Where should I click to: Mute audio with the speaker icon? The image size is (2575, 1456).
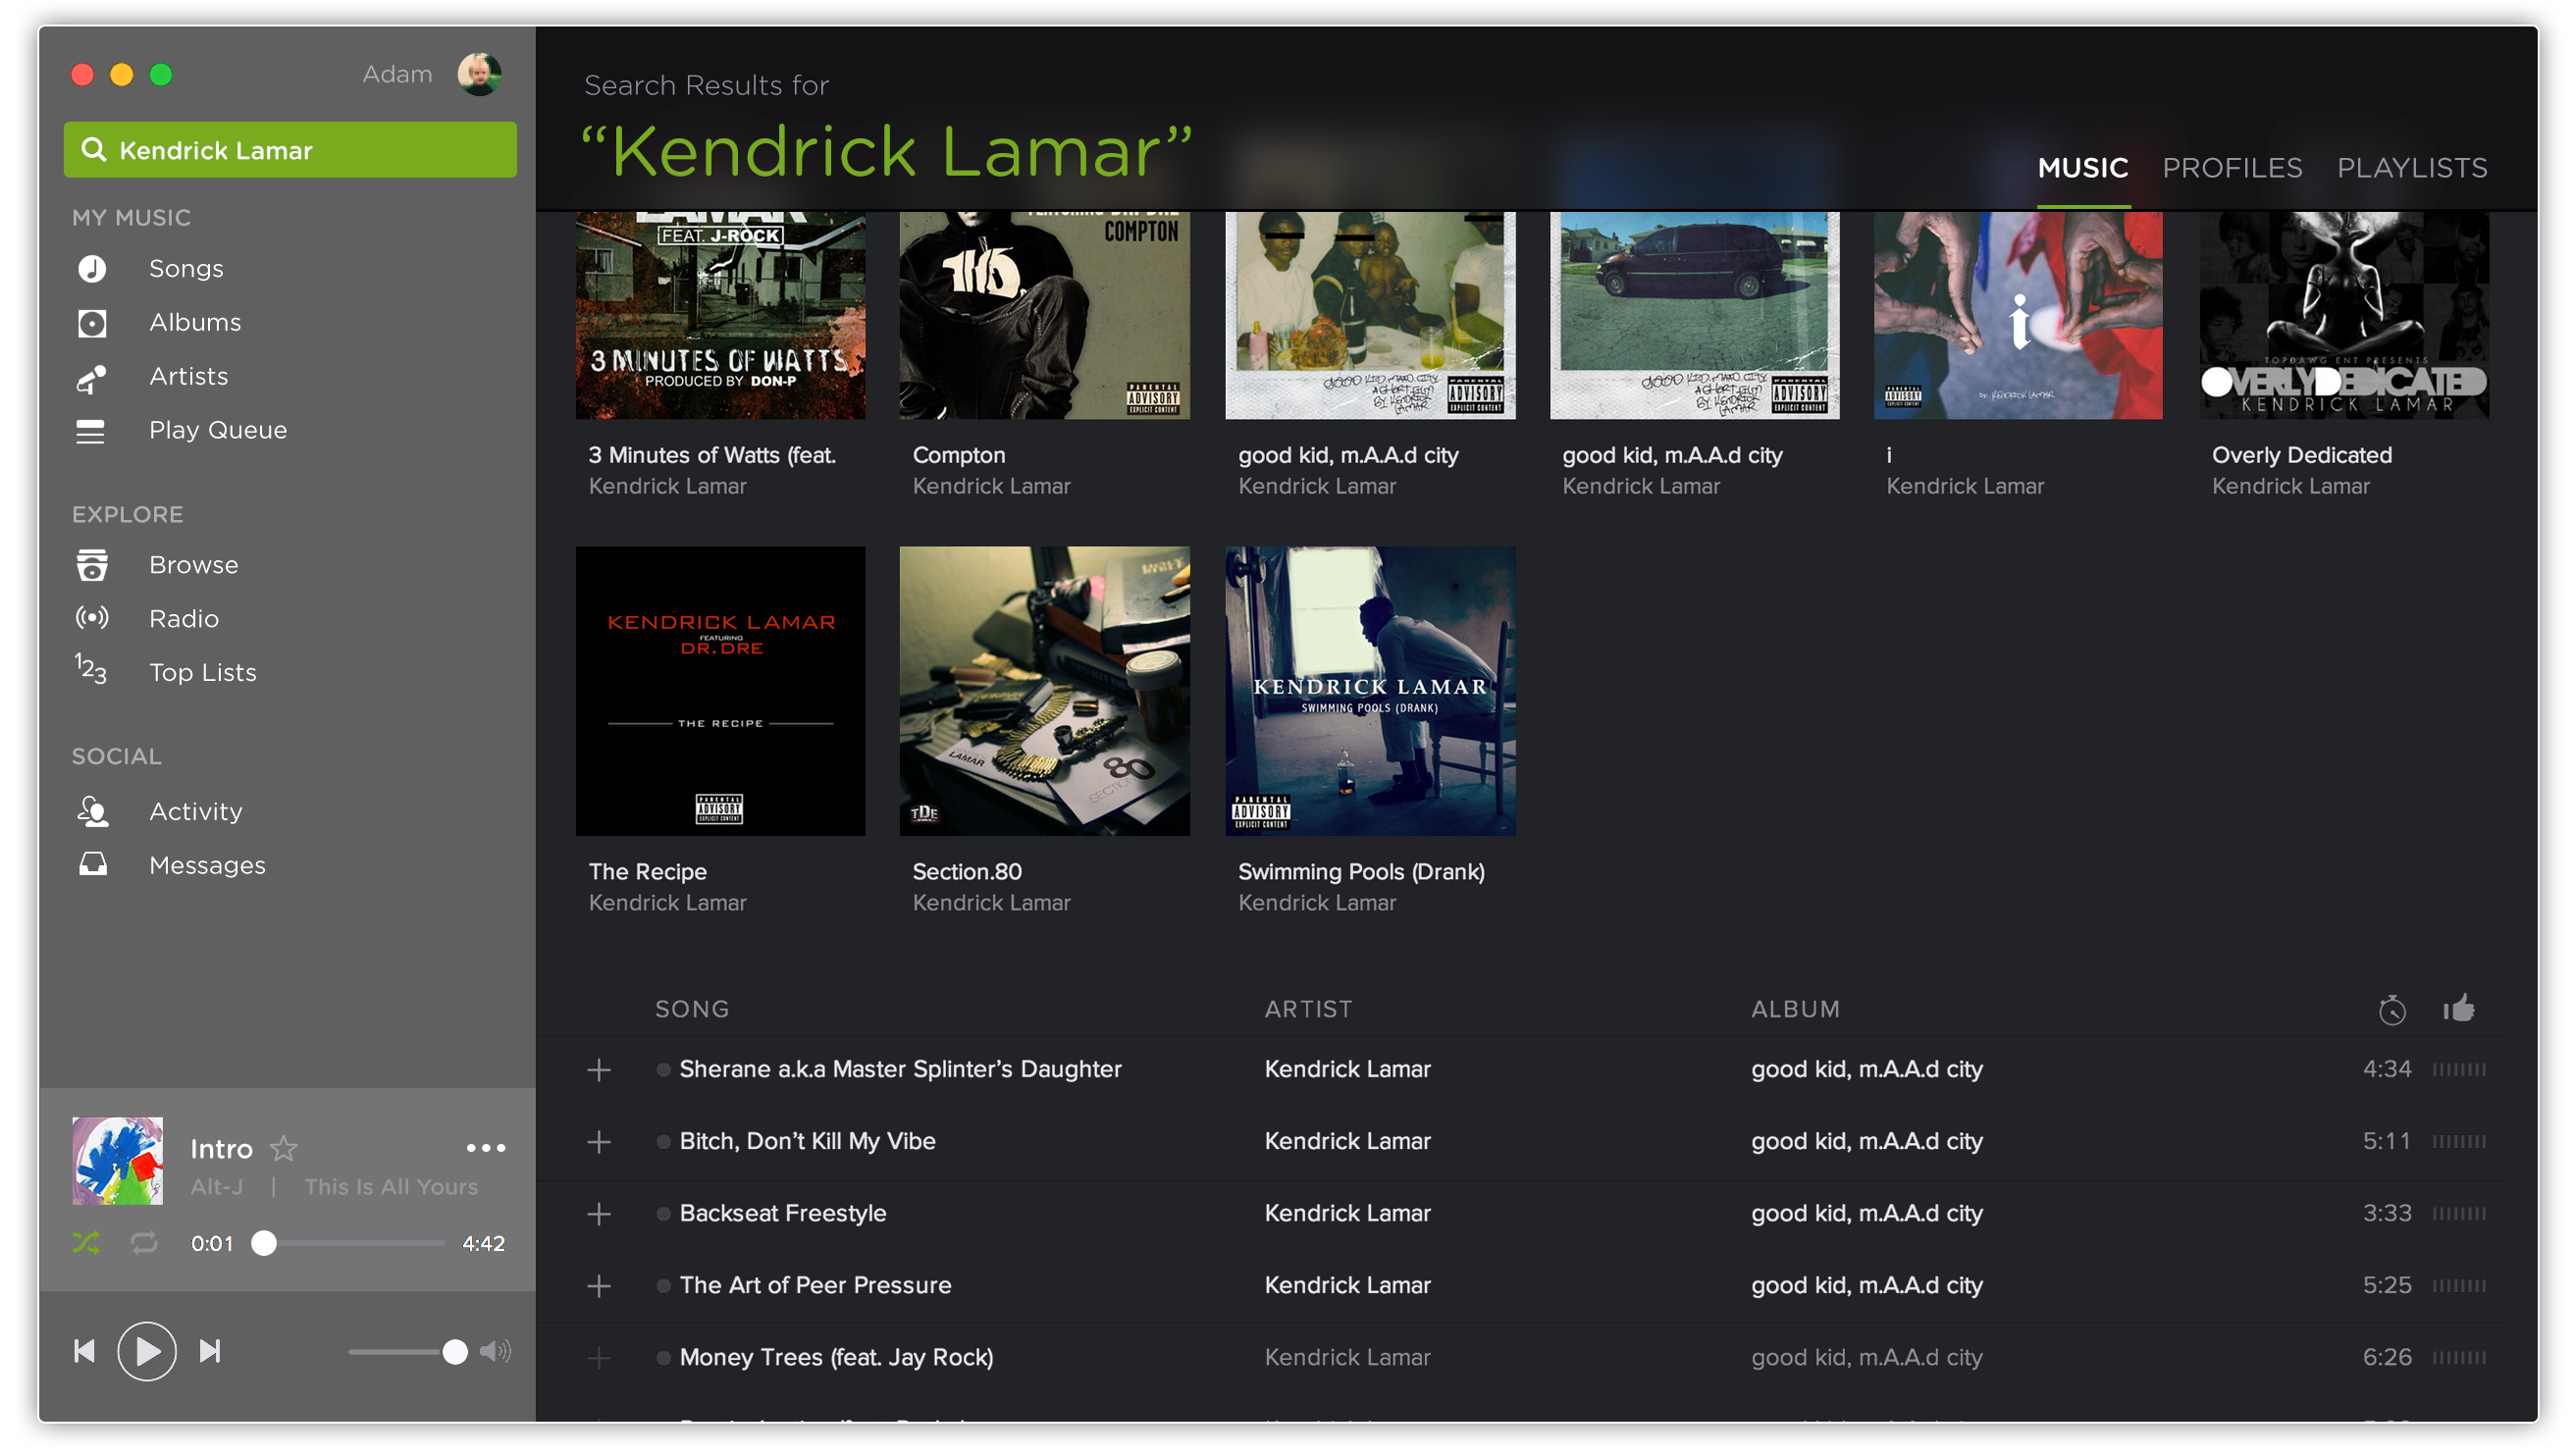coord(495,1352)
